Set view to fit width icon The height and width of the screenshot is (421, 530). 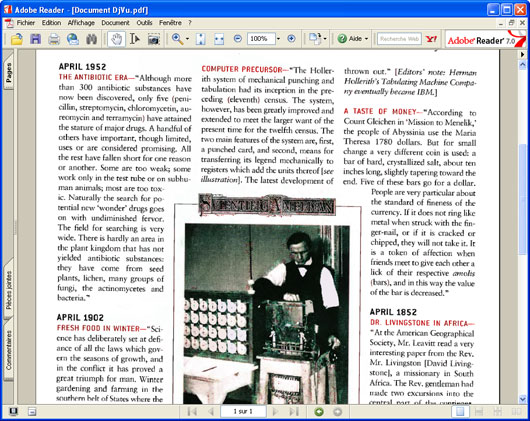coord(219,39)
